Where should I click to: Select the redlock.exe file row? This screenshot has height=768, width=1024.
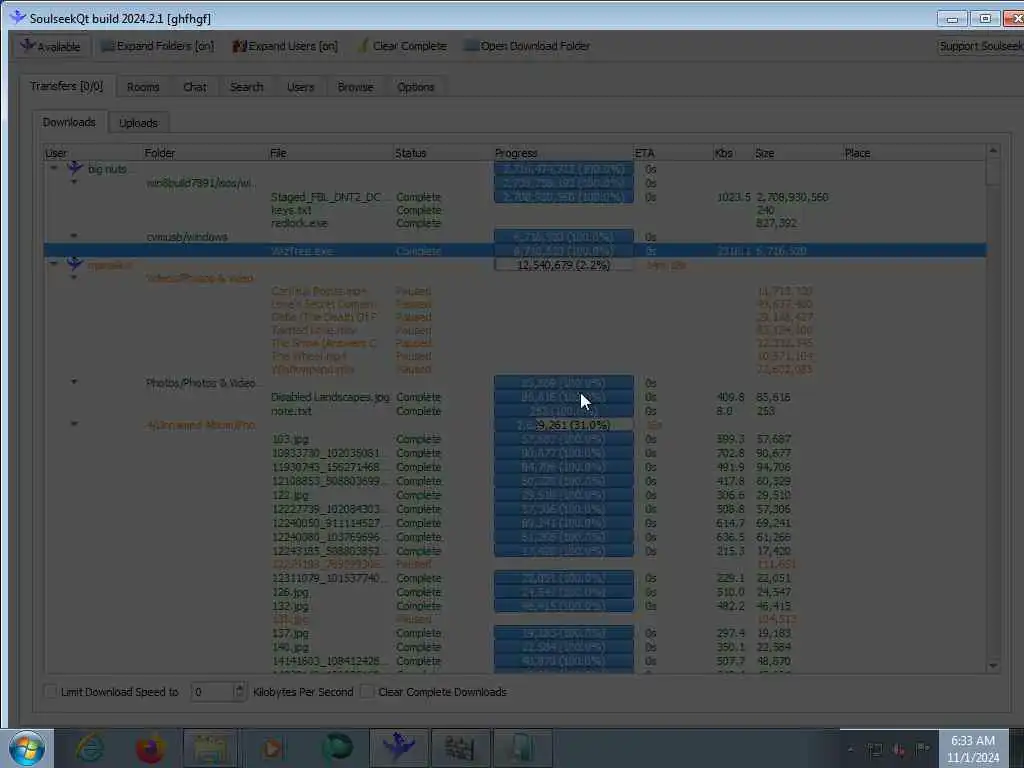click(515, 223)
